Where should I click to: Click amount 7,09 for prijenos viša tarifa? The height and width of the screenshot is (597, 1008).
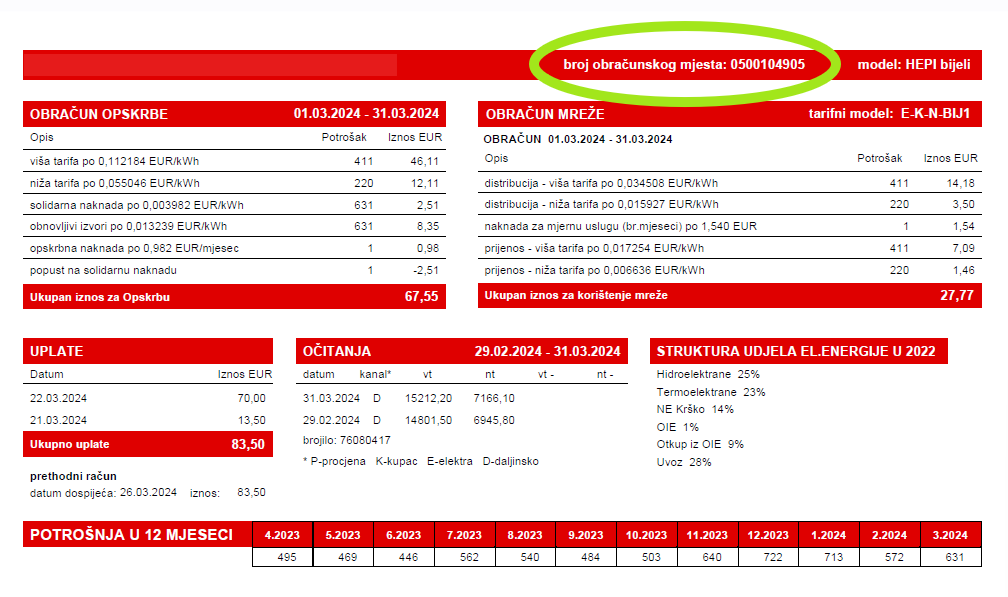coord(963,248)
